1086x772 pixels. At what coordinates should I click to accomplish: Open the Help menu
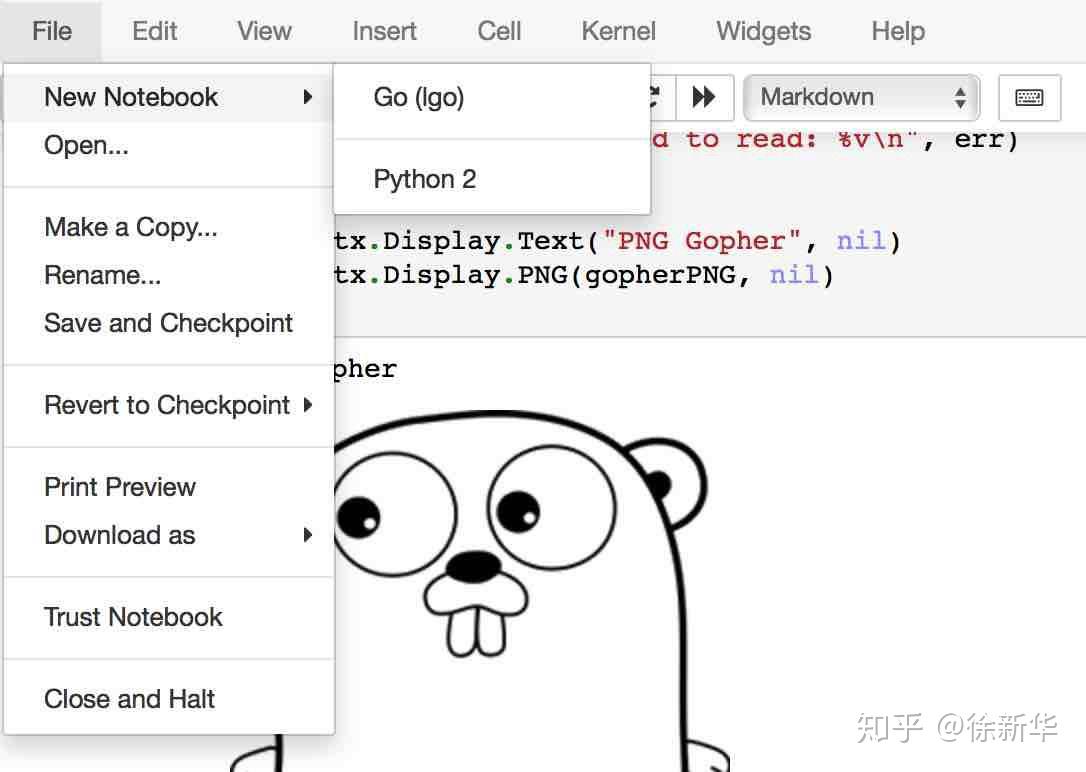click(896, 31)
